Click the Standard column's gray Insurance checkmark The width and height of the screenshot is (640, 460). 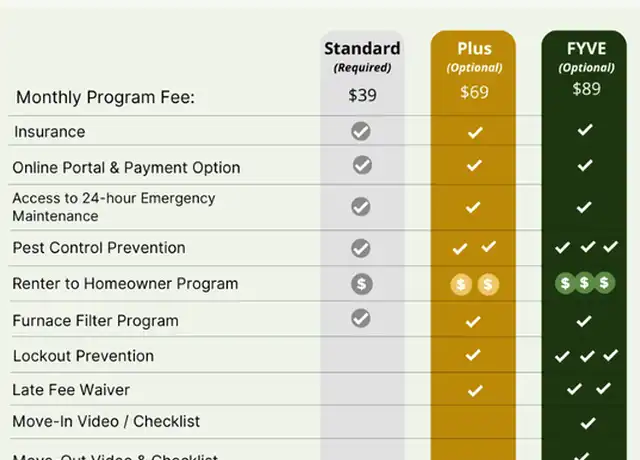[361, 131]
